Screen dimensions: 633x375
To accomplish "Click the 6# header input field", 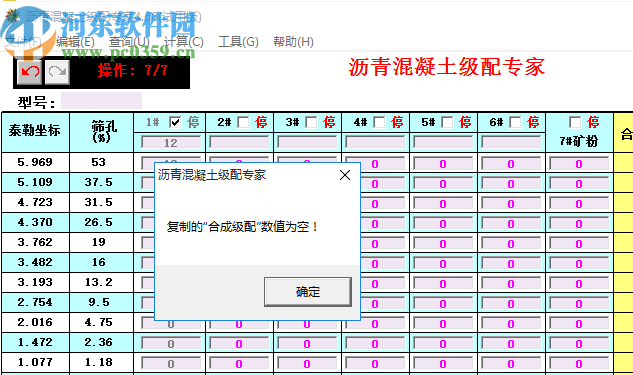I will 511,143.
